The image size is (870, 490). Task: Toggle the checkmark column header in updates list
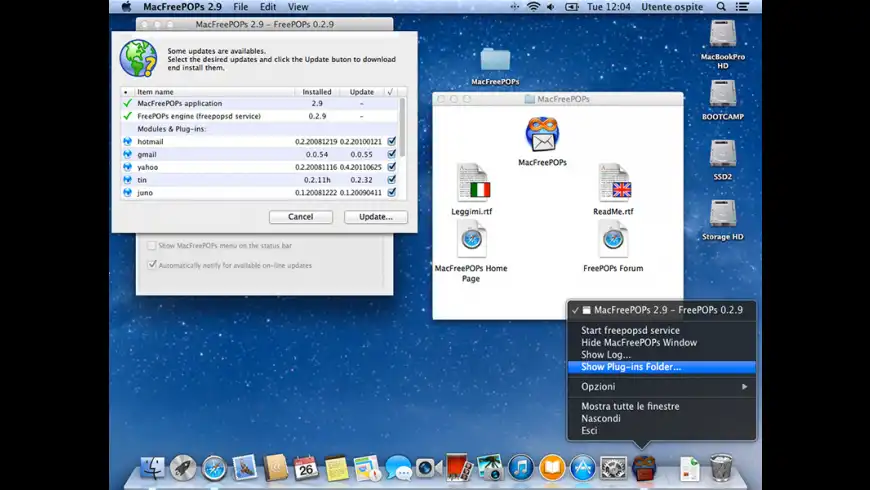[390, 92]
